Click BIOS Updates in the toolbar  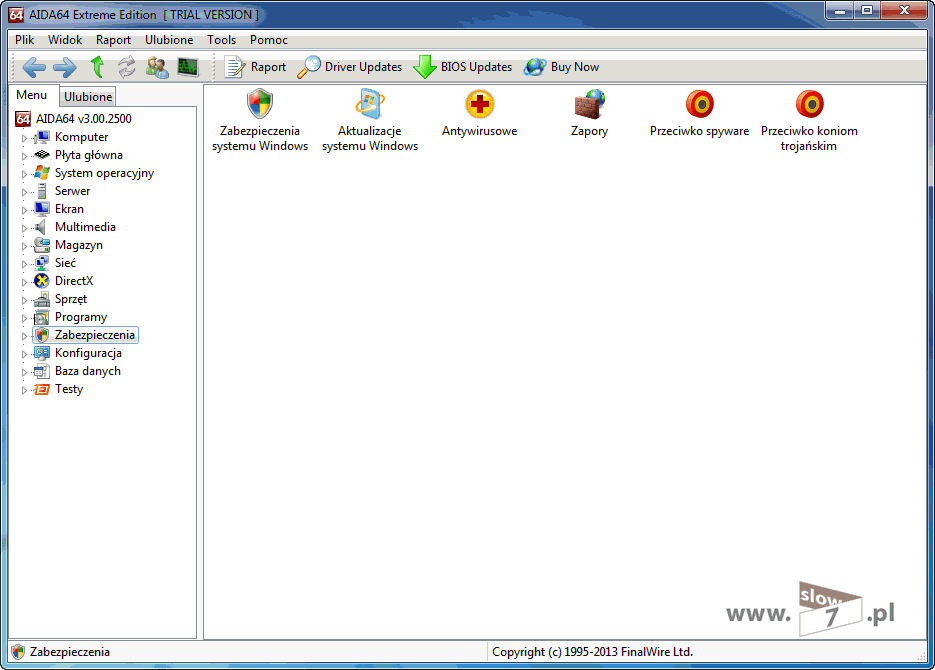(x=463, y=67)
